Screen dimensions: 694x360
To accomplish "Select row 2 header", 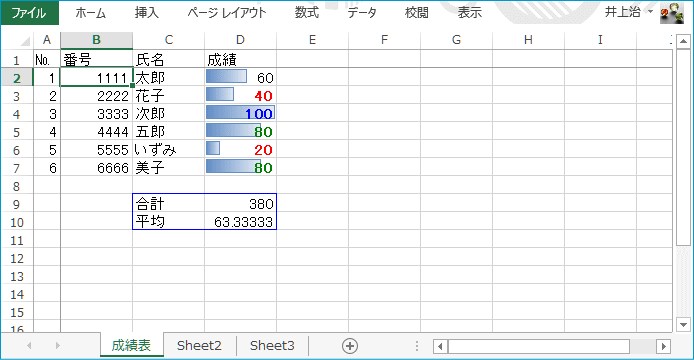I will [16, 78].
